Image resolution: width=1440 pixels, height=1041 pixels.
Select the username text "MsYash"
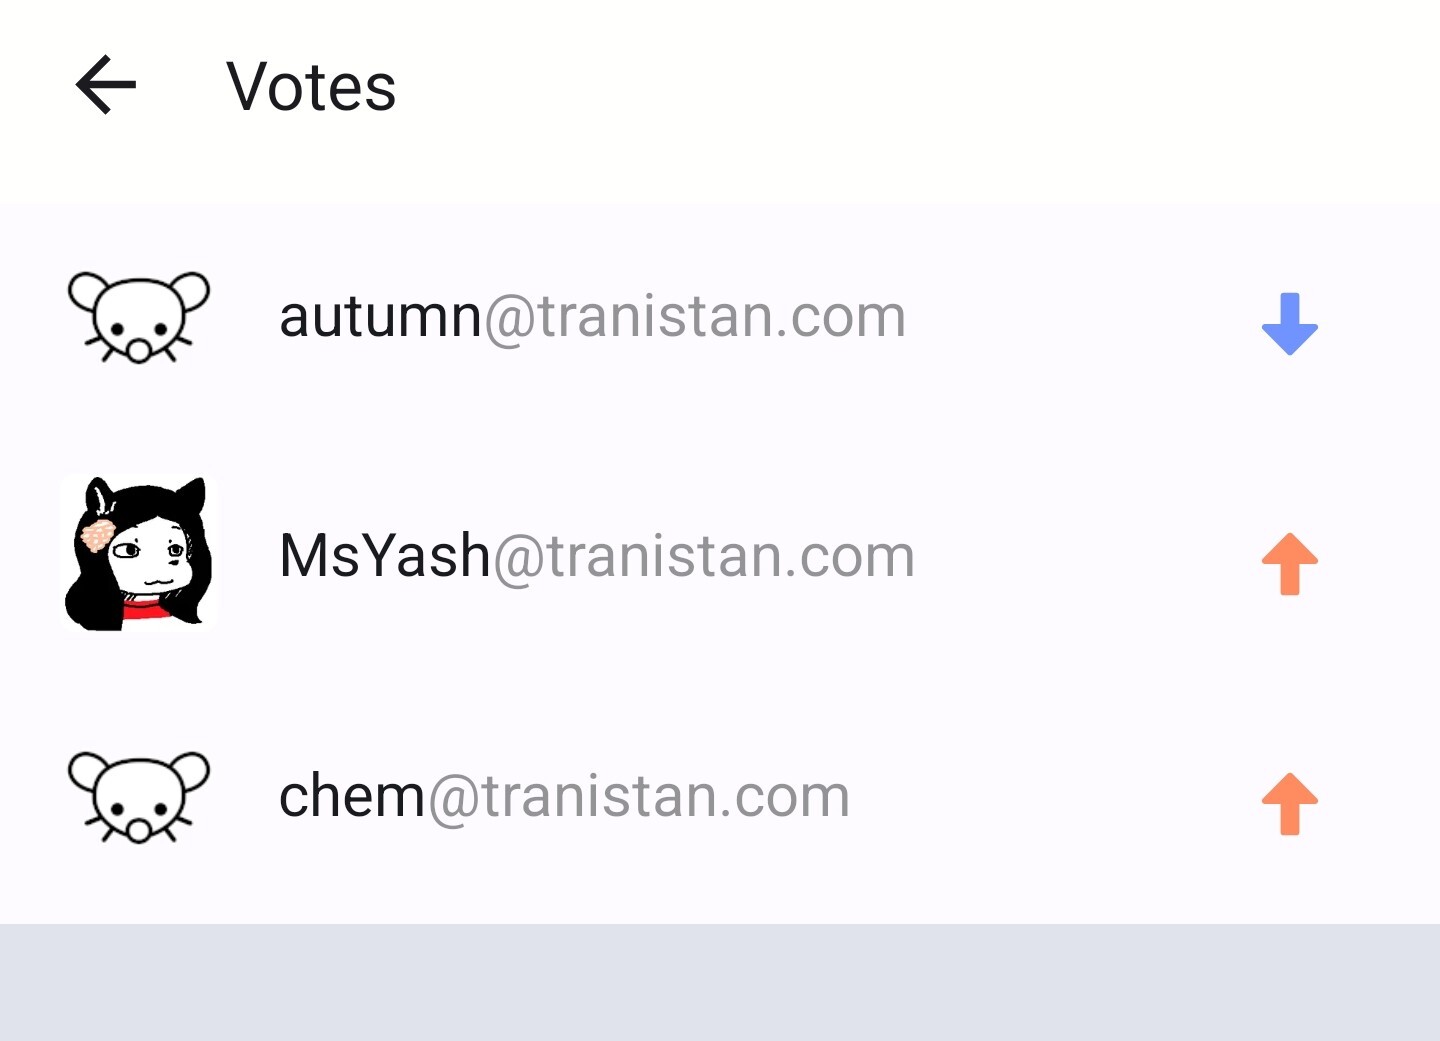[x=385, y=556]
